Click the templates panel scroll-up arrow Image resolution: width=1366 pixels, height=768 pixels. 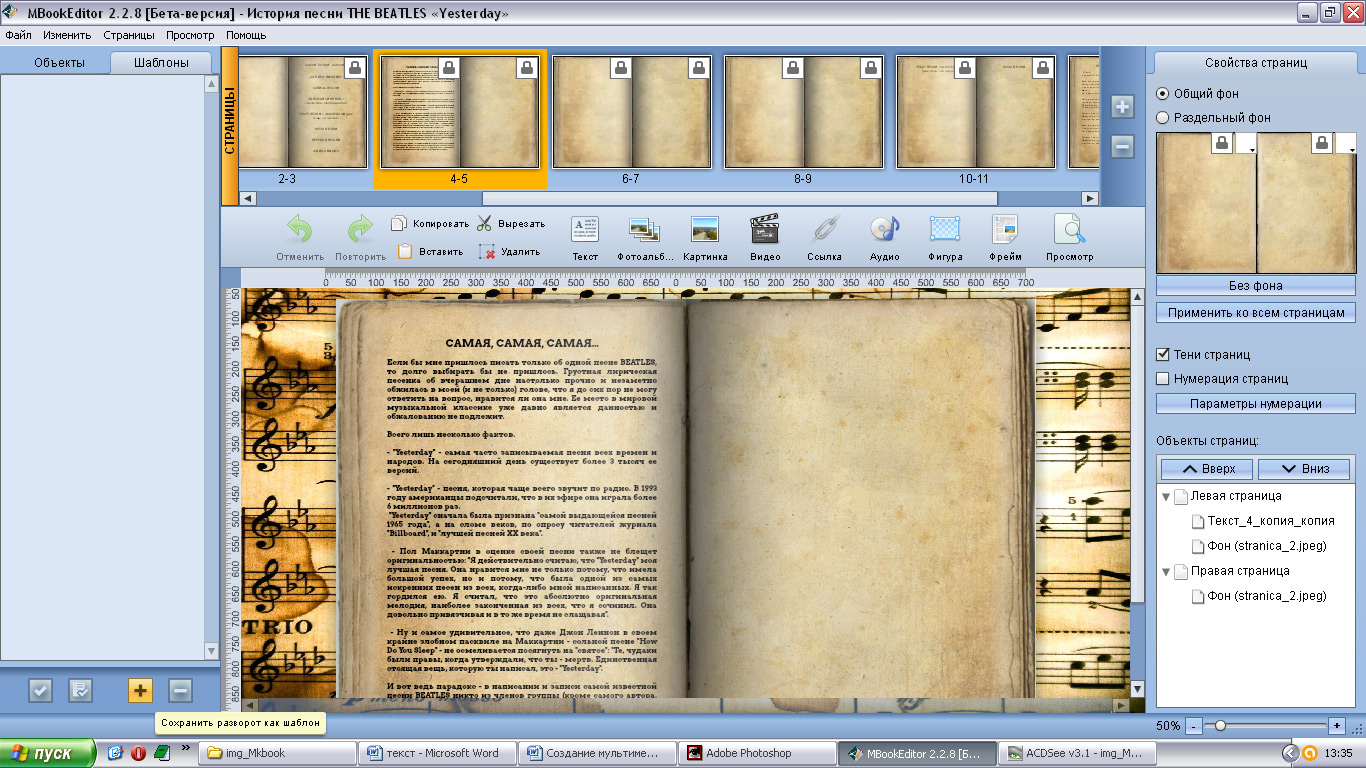coord(211,84)
